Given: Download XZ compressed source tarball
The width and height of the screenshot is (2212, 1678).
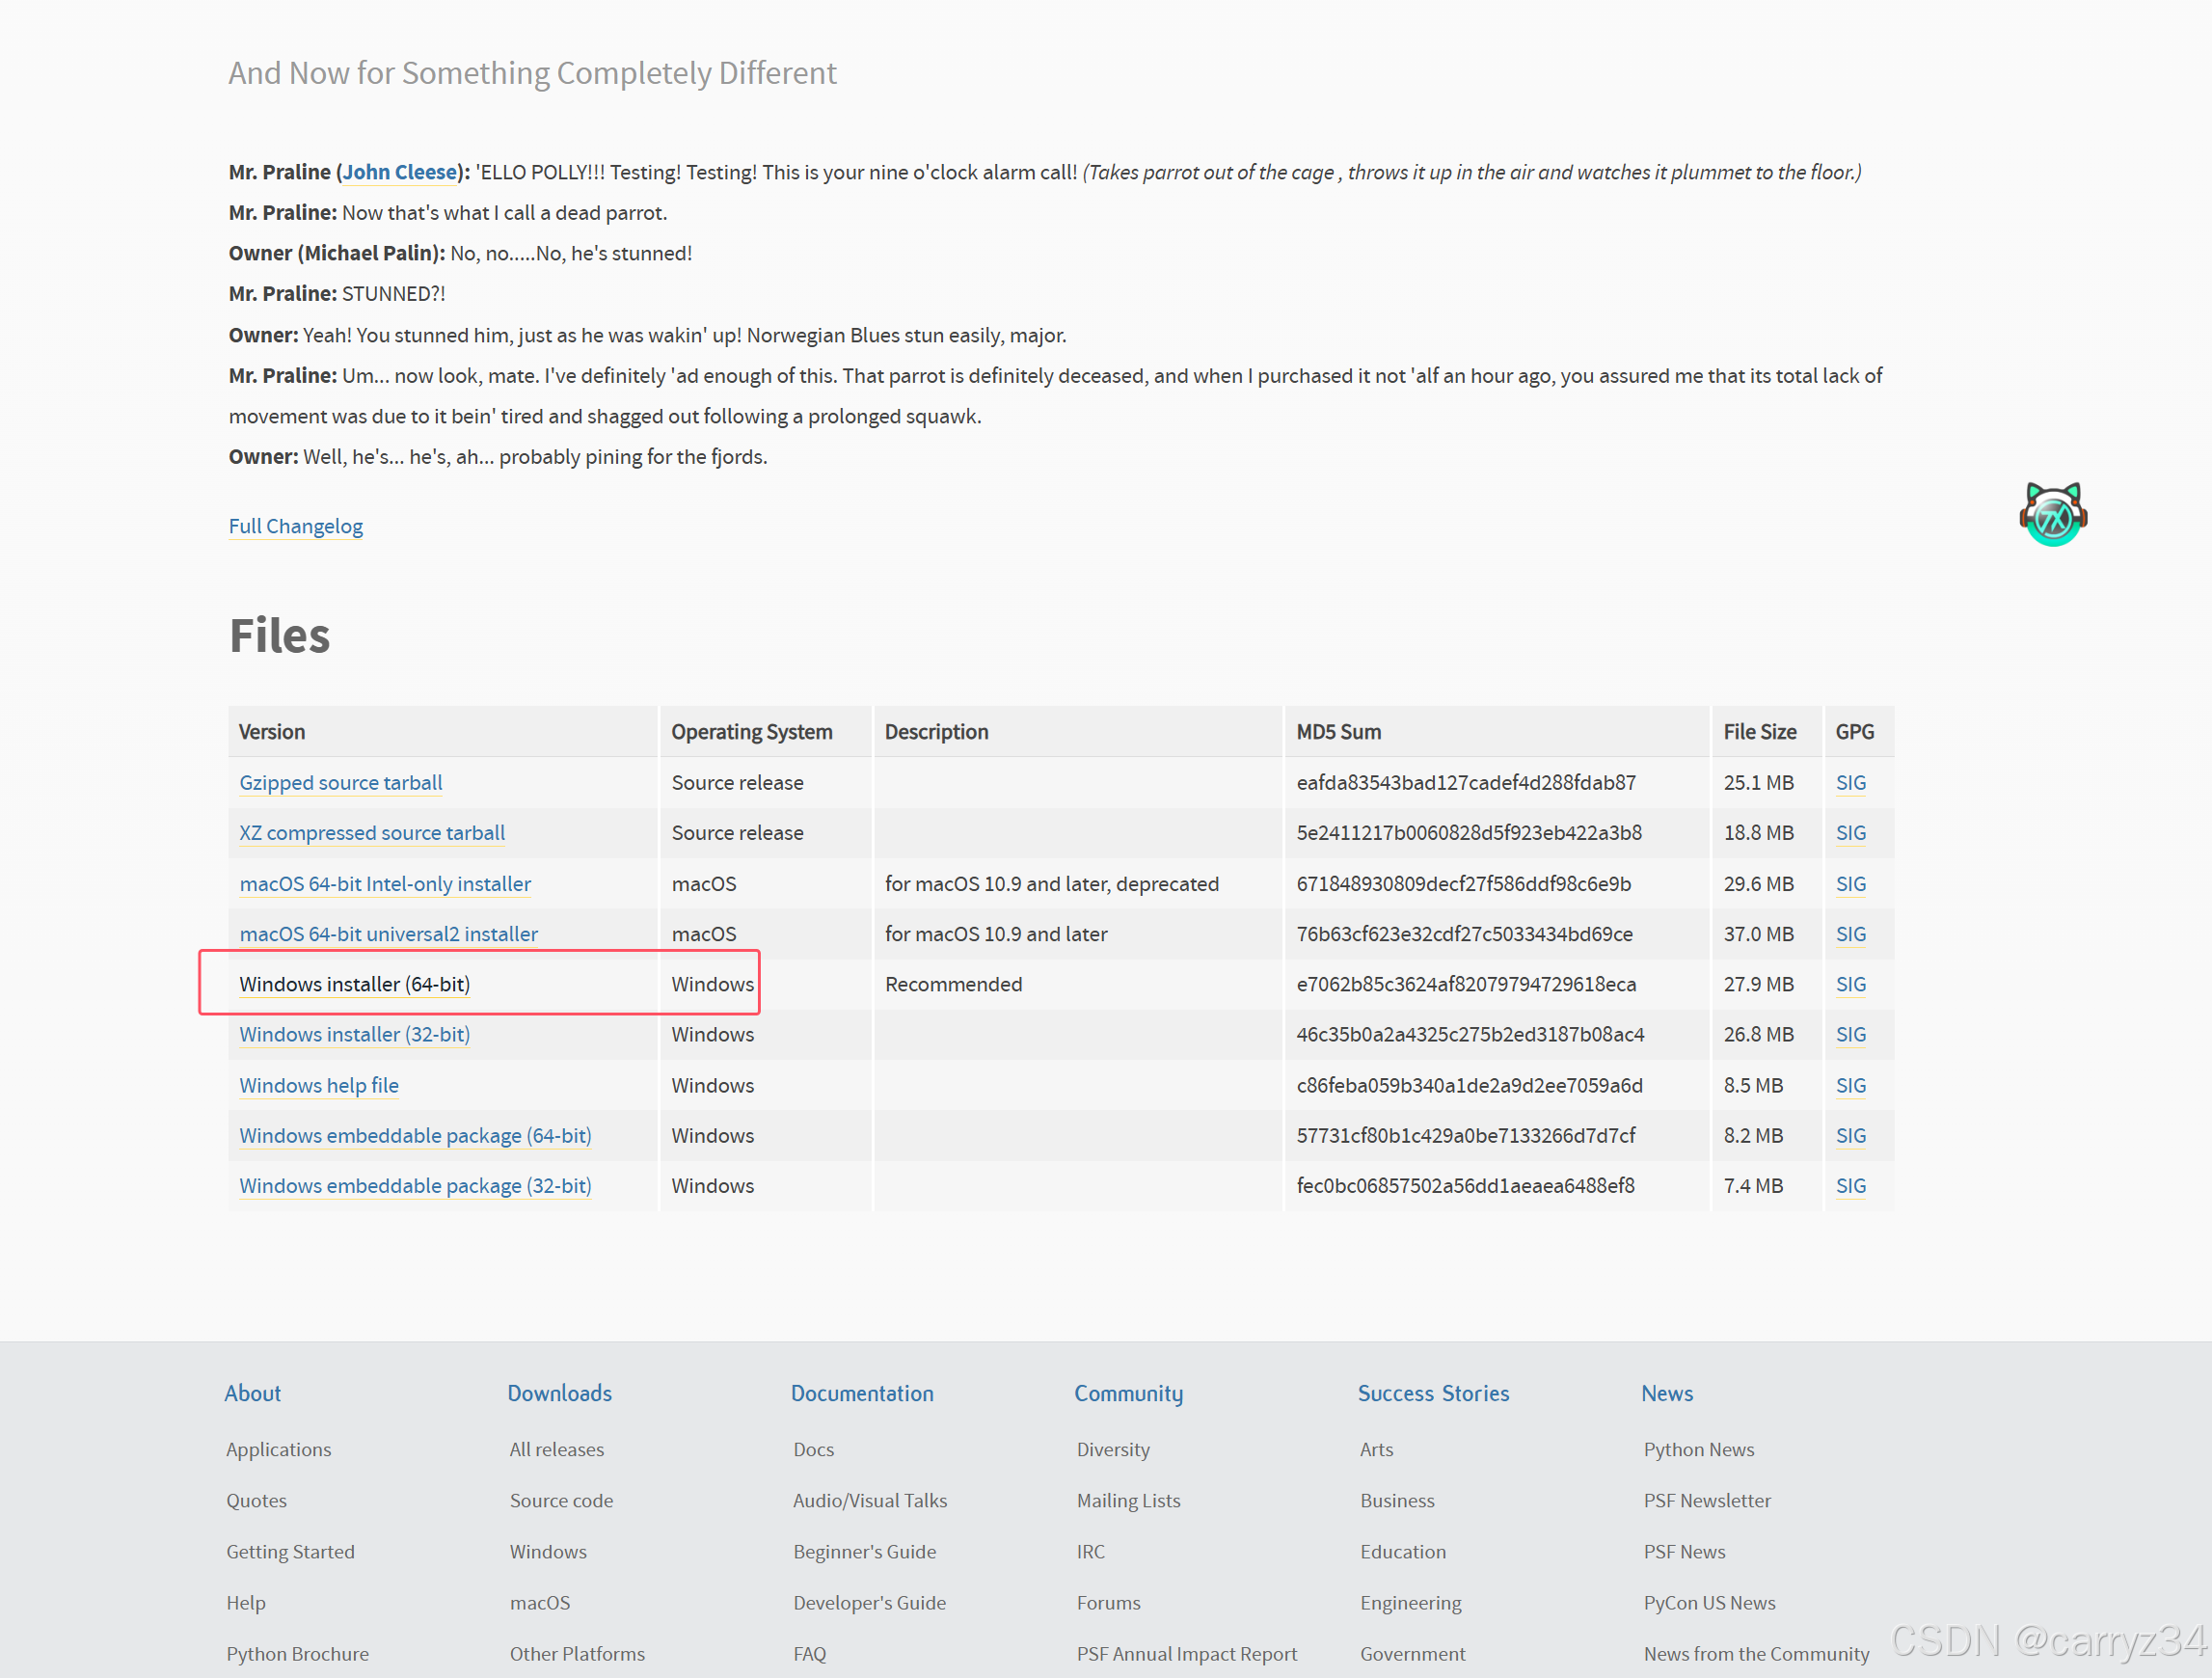Looking at the screenshot, I should pos(371,833).
